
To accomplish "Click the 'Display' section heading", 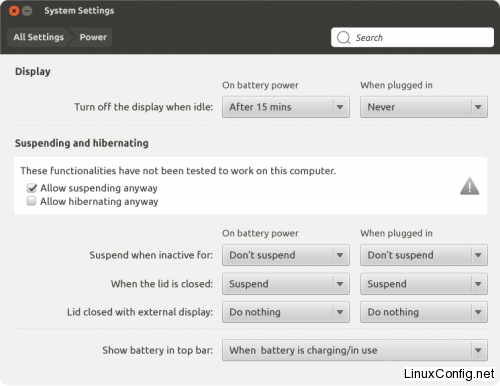I will coord(33,71).
